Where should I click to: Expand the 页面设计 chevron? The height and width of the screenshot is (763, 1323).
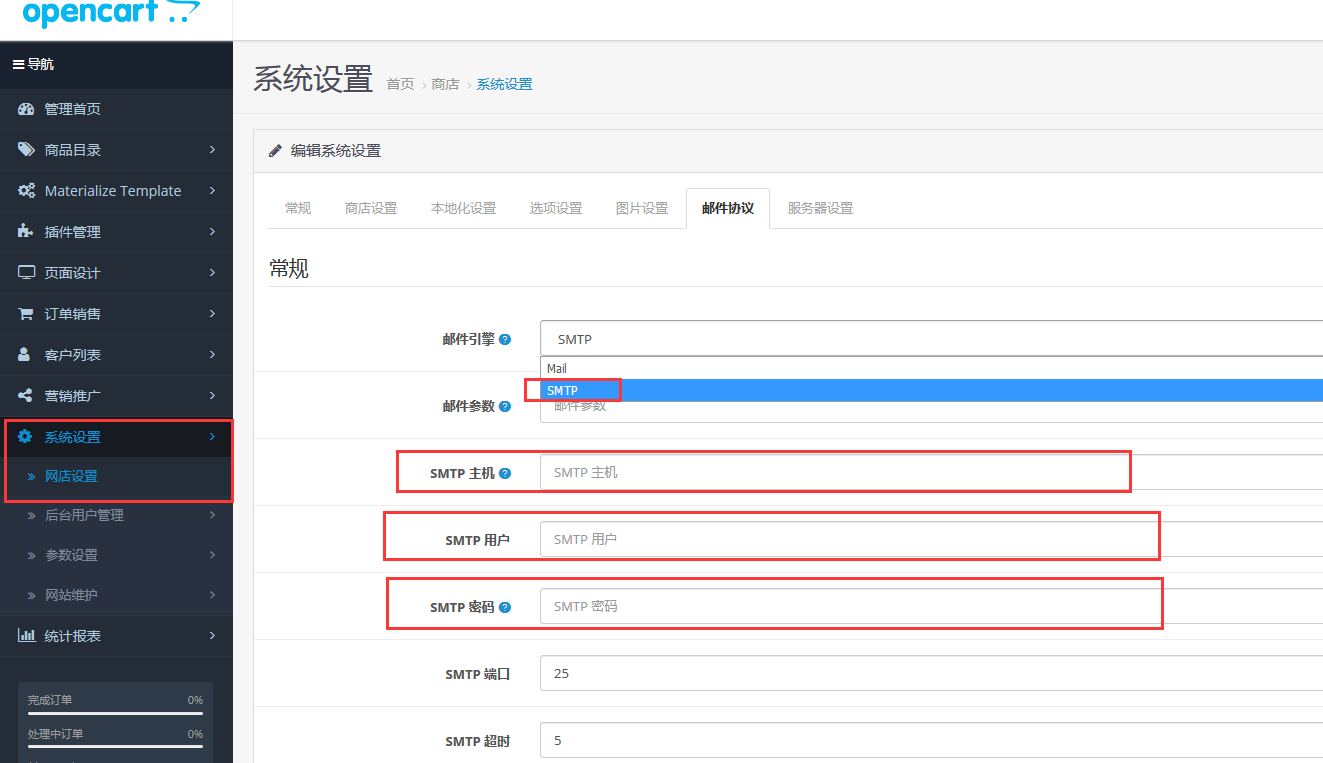212,273
